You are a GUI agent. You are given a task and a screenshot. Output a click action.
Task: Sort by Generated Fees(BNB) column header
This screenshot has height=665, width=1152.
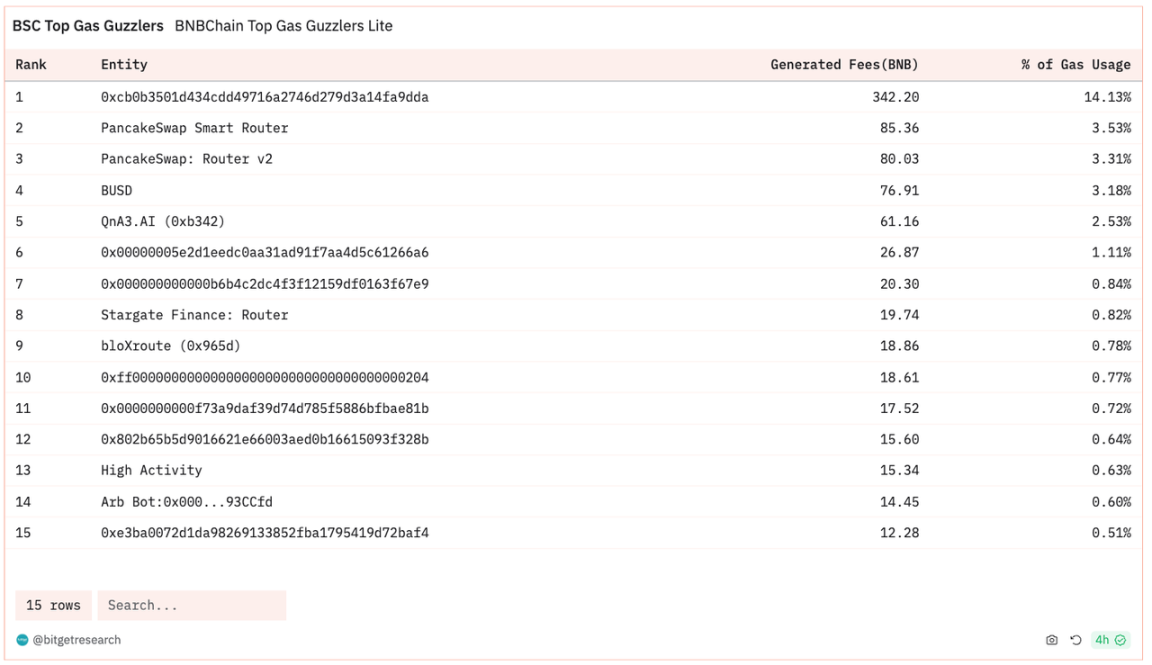click(x=844, y=65)
